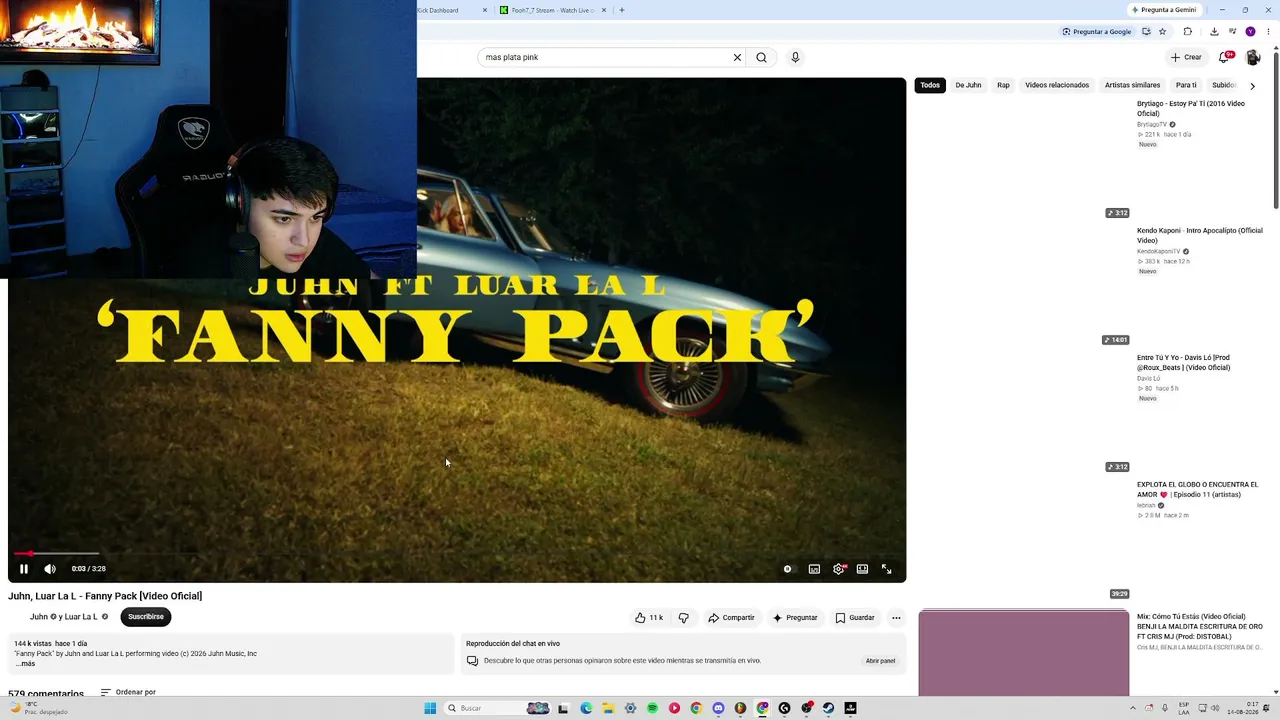This screenshot has width=1280, height=720.
Task: Open the Chrome three-dot menu
Action: pyautogui.click(x=1266, y=31)
